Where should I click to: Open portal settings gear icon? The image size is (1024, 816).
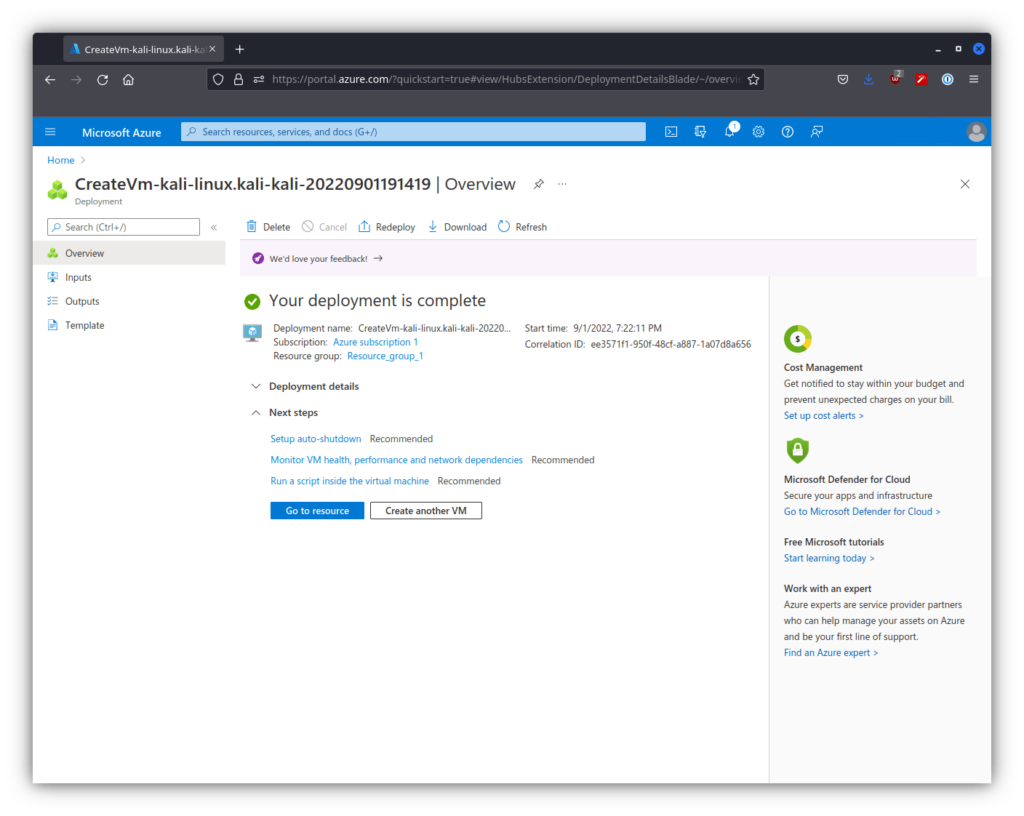758,132
